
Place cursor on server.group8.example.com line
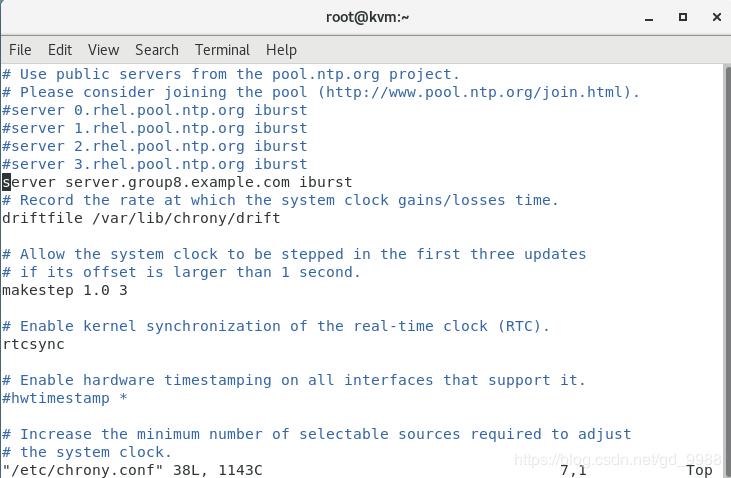(x=177, y=182)
